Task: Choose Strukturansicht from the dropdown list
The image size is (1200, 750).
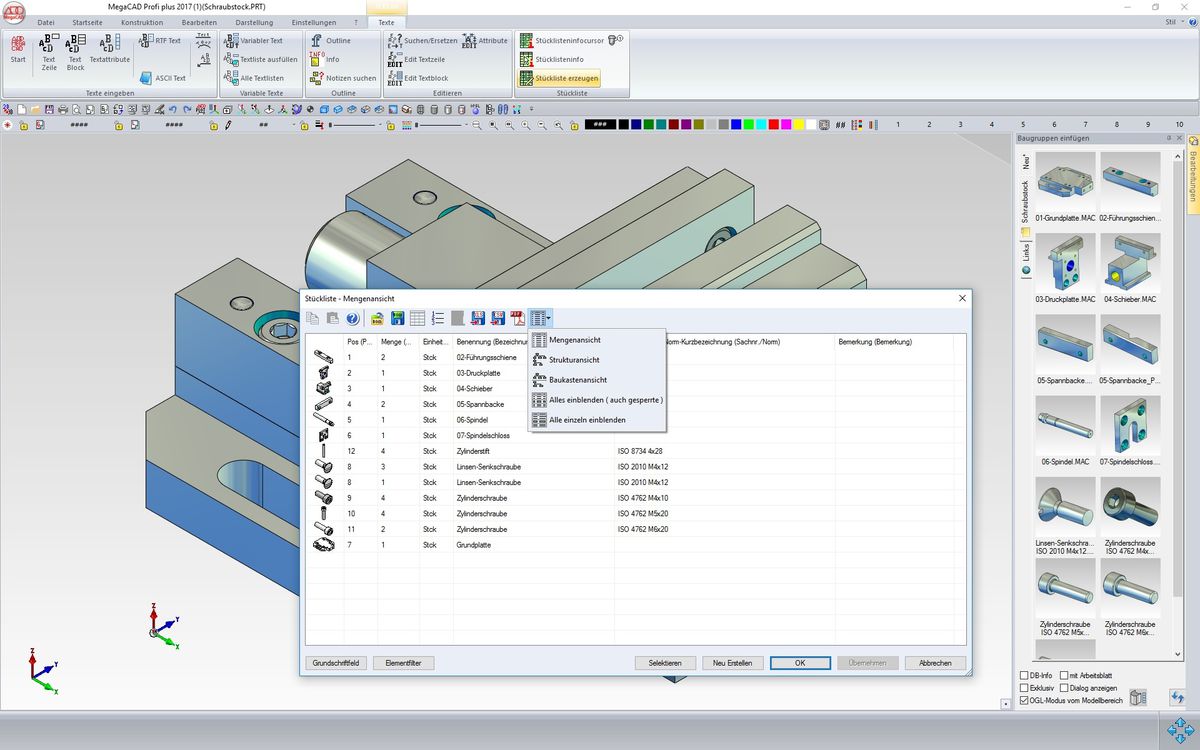Action: (x=574, y=360)
